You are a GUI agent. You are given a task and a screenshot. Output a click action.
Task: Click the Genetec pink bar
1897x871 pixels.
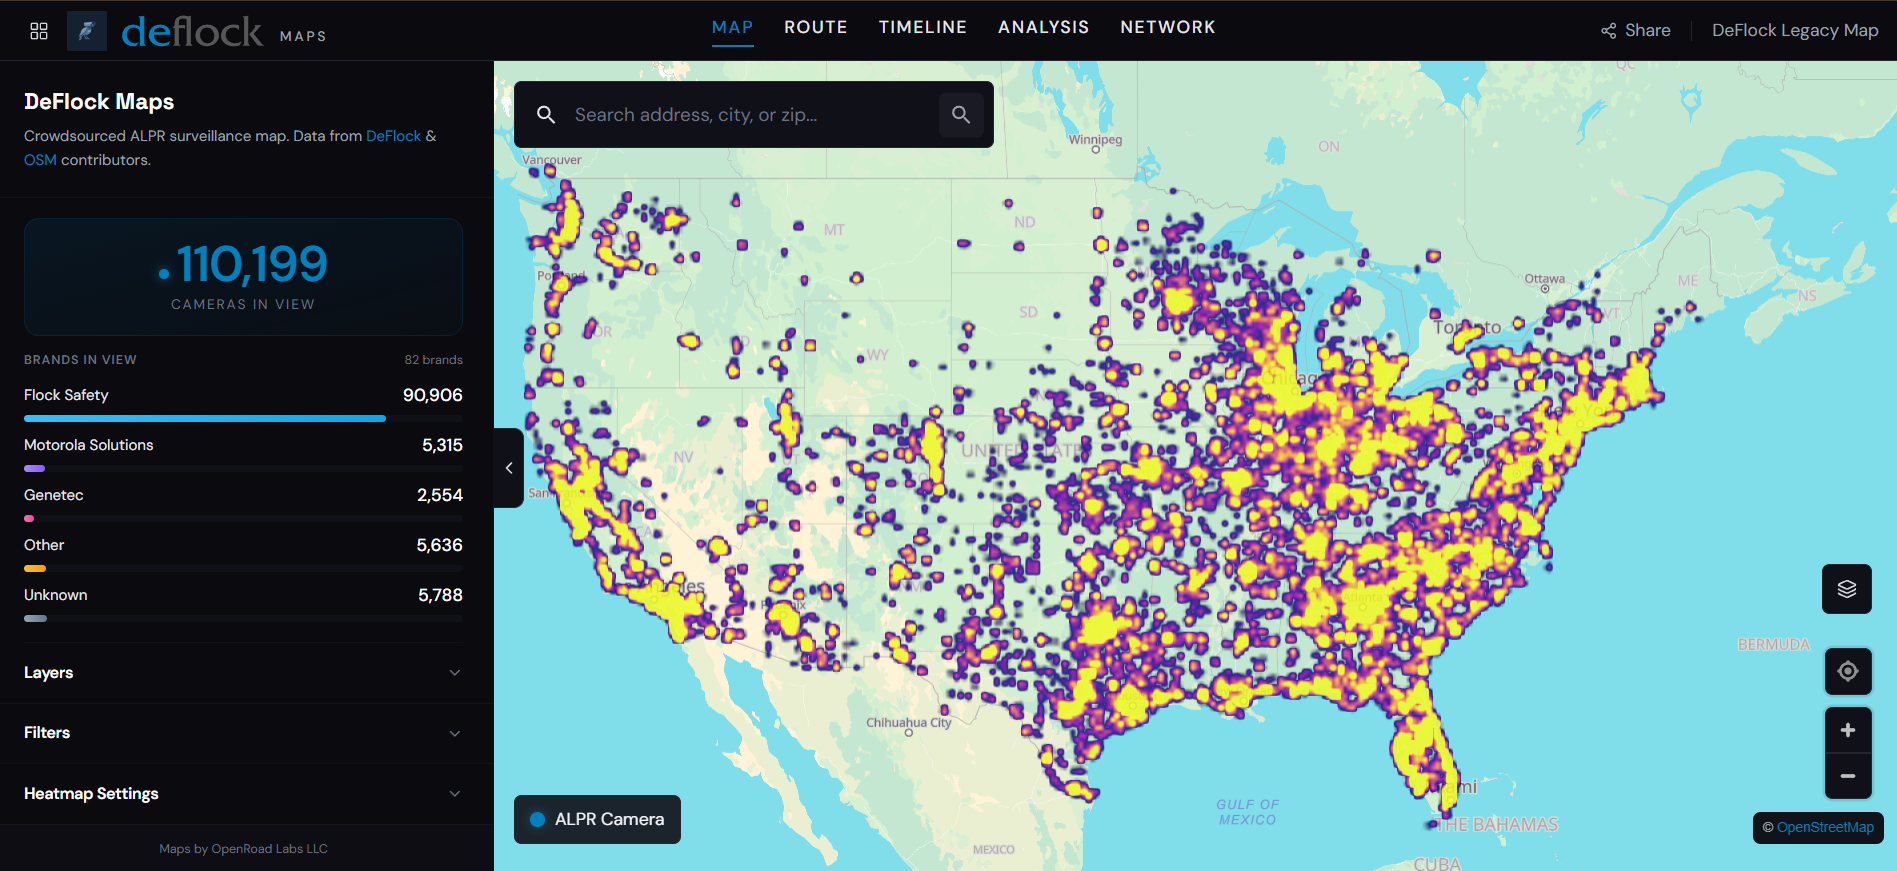(29, 518)
